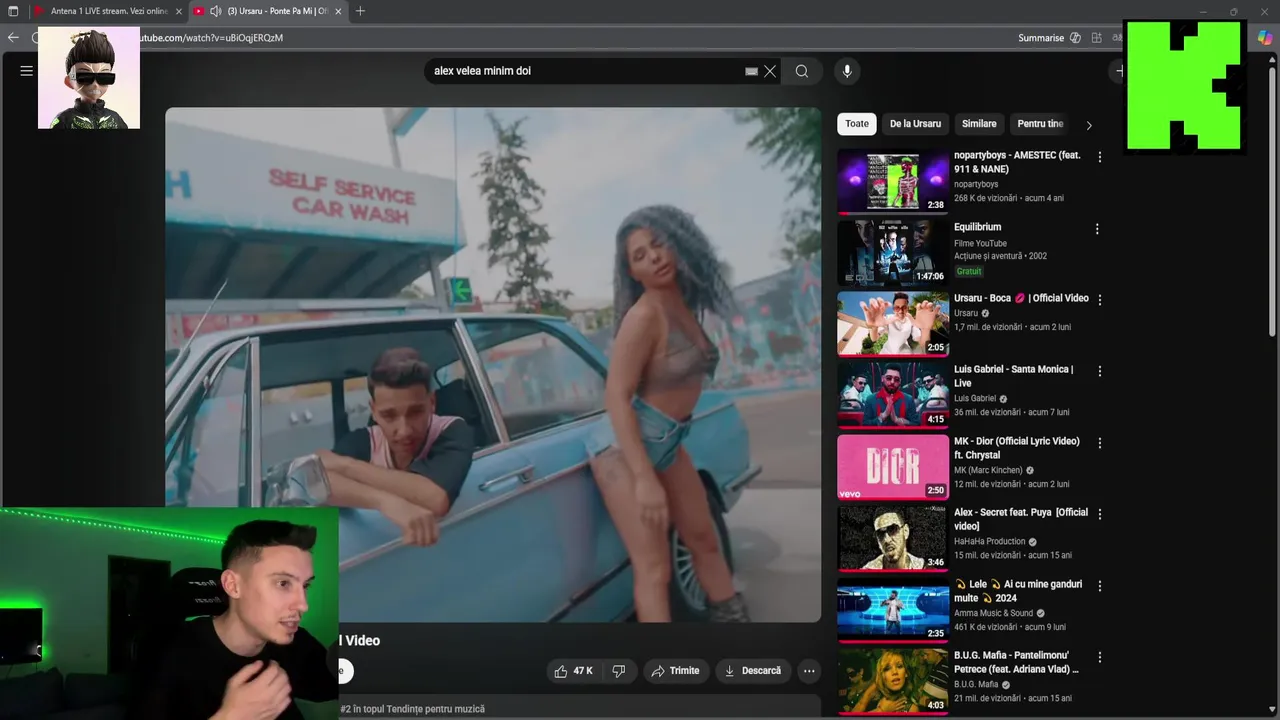Click the Trimite share button
The width and height of the screenshot is (1280, 720).
coord(675,671)
